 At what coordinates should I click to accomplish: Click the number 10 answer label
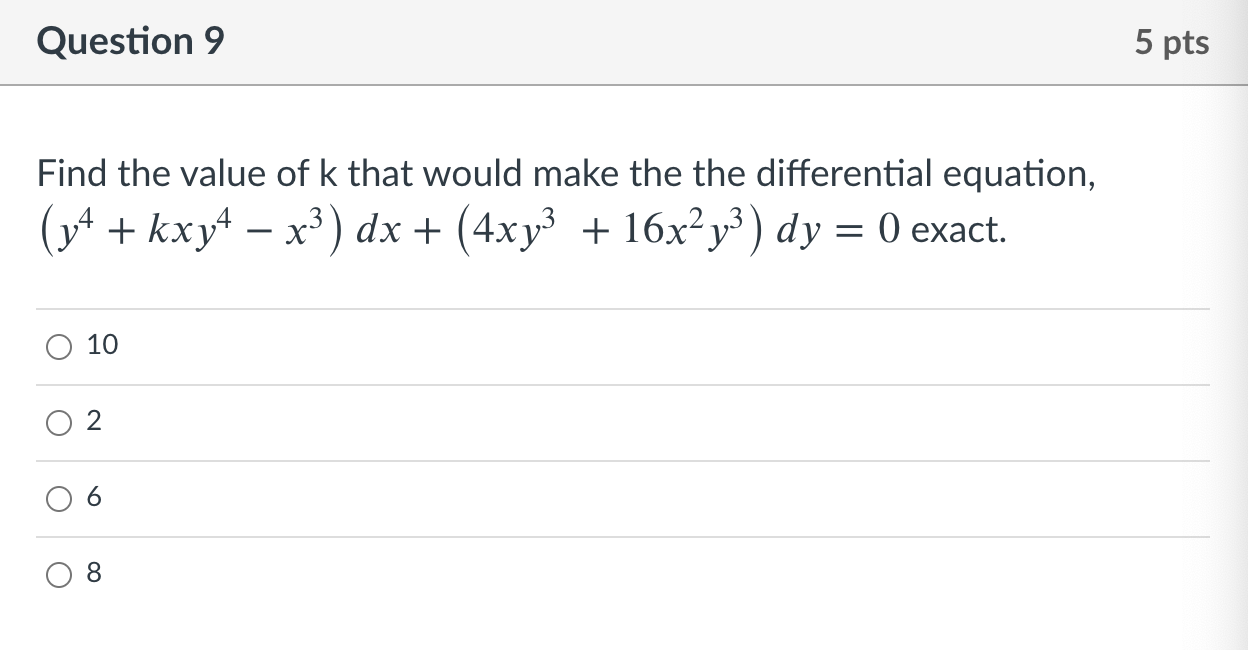click(103, 345)
